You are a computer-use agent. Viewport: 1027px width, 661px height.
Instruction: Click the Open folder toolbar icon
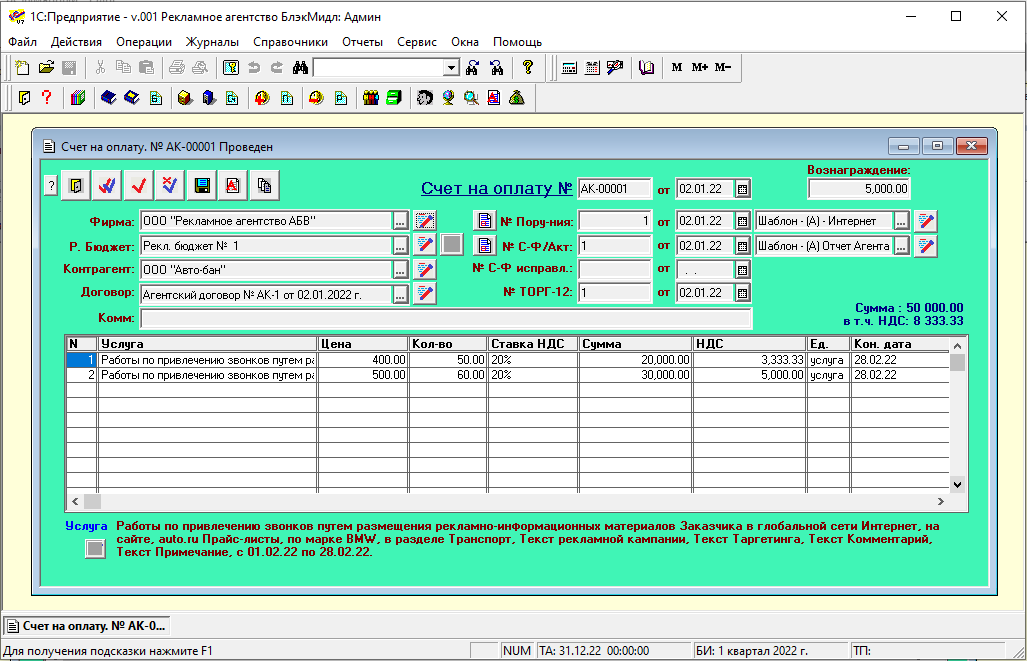(x=46, y=67)
